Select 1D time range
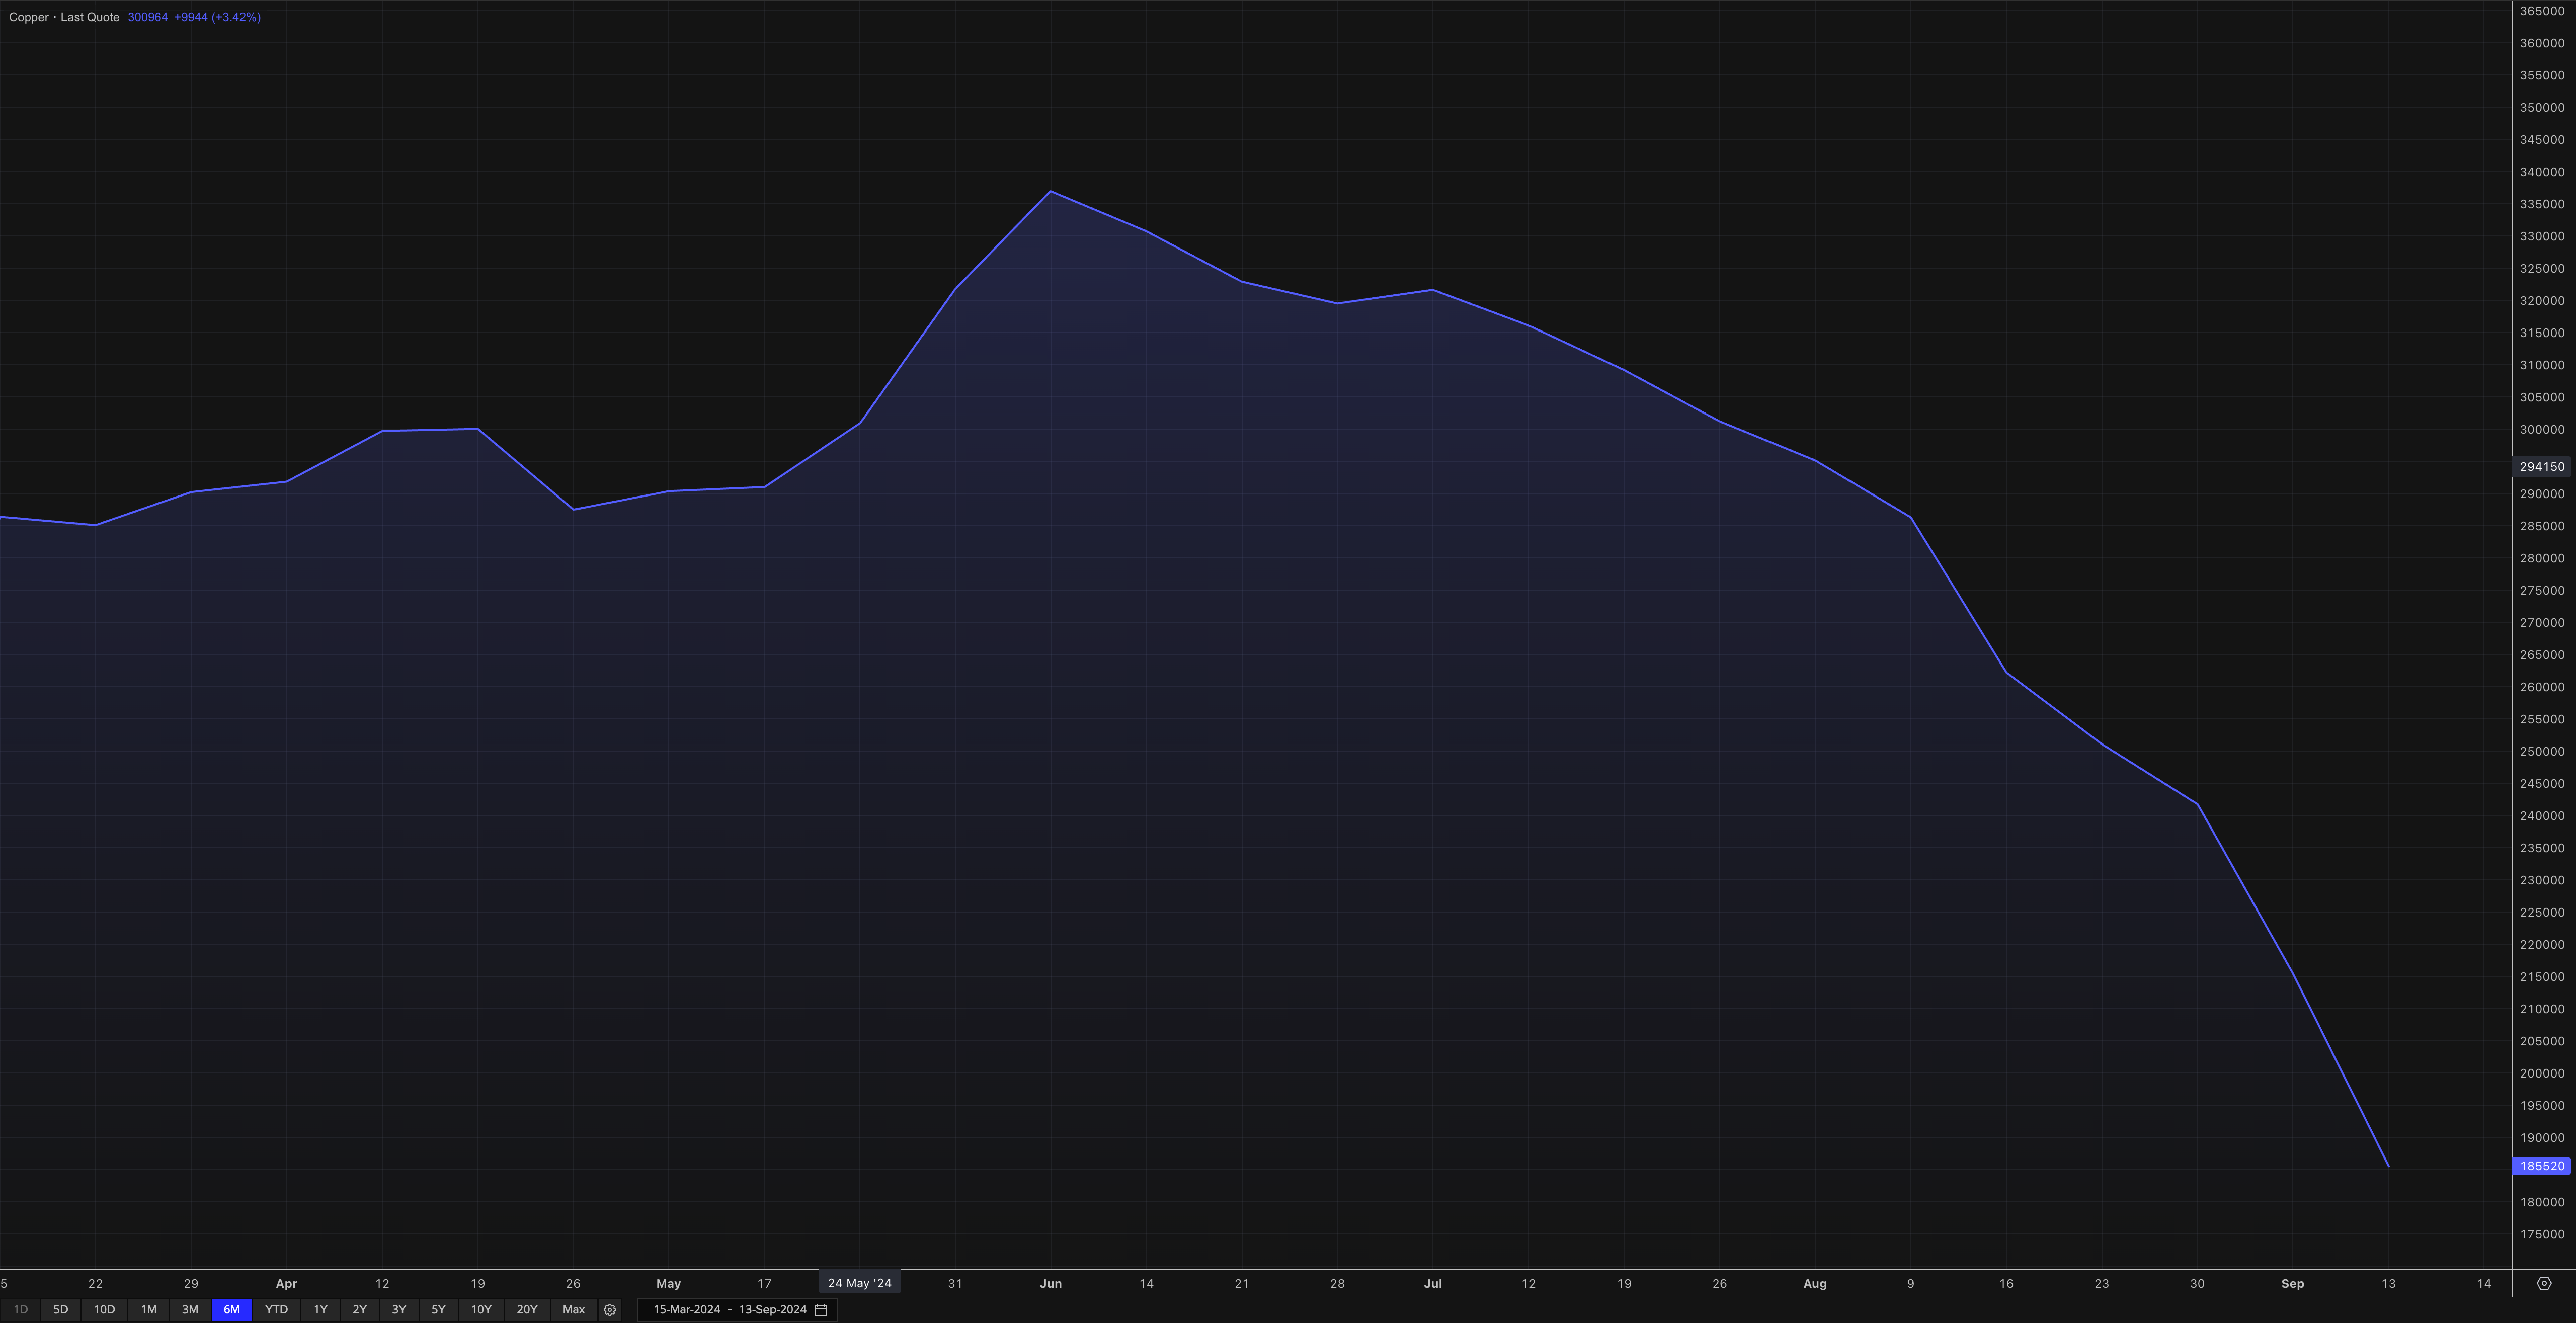The height and width of the screenshot is (1323, 2576). (21, 1310)
